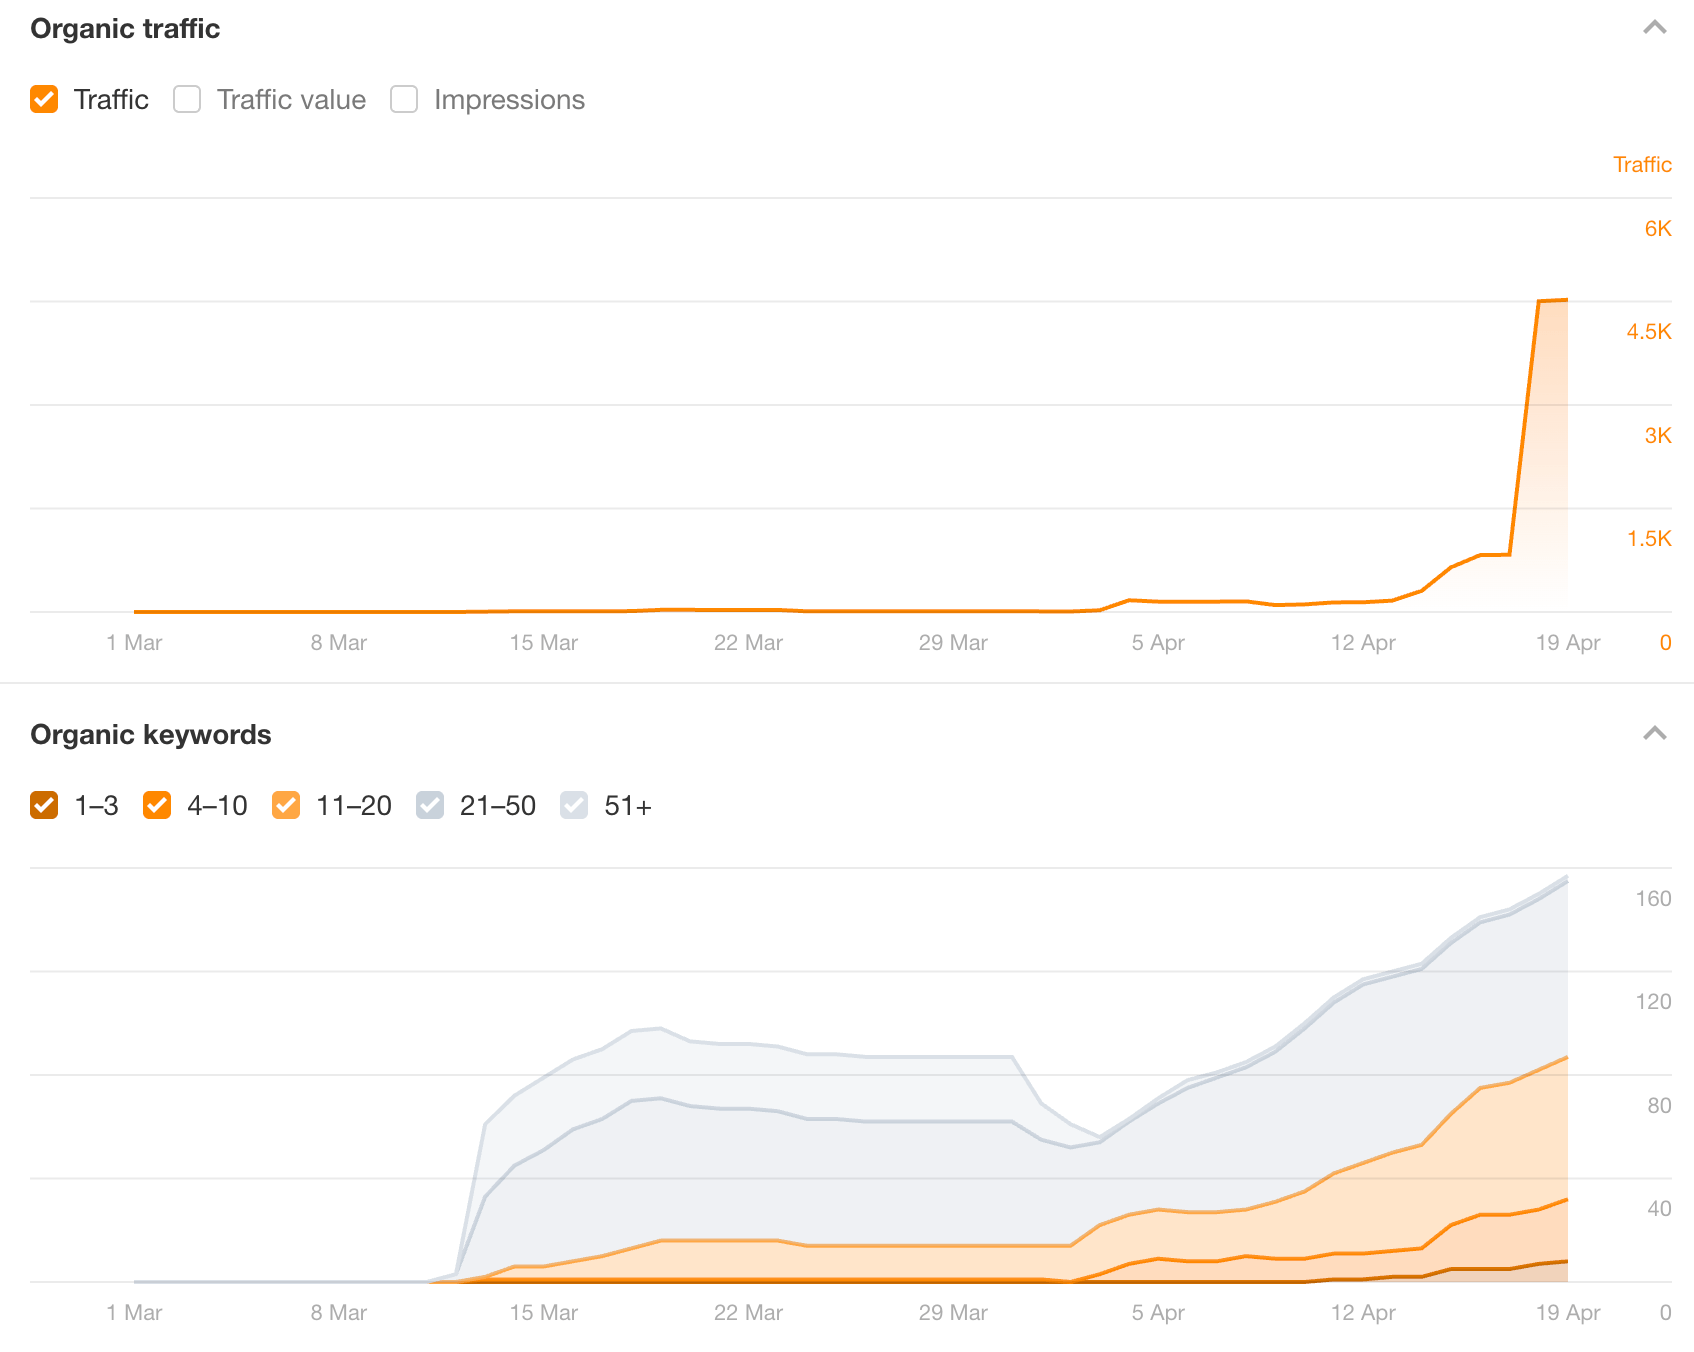Viewport: 1694px width, 1352px height.
Task: Click the 3K traffic axis value
Action: click(1658, 436)
